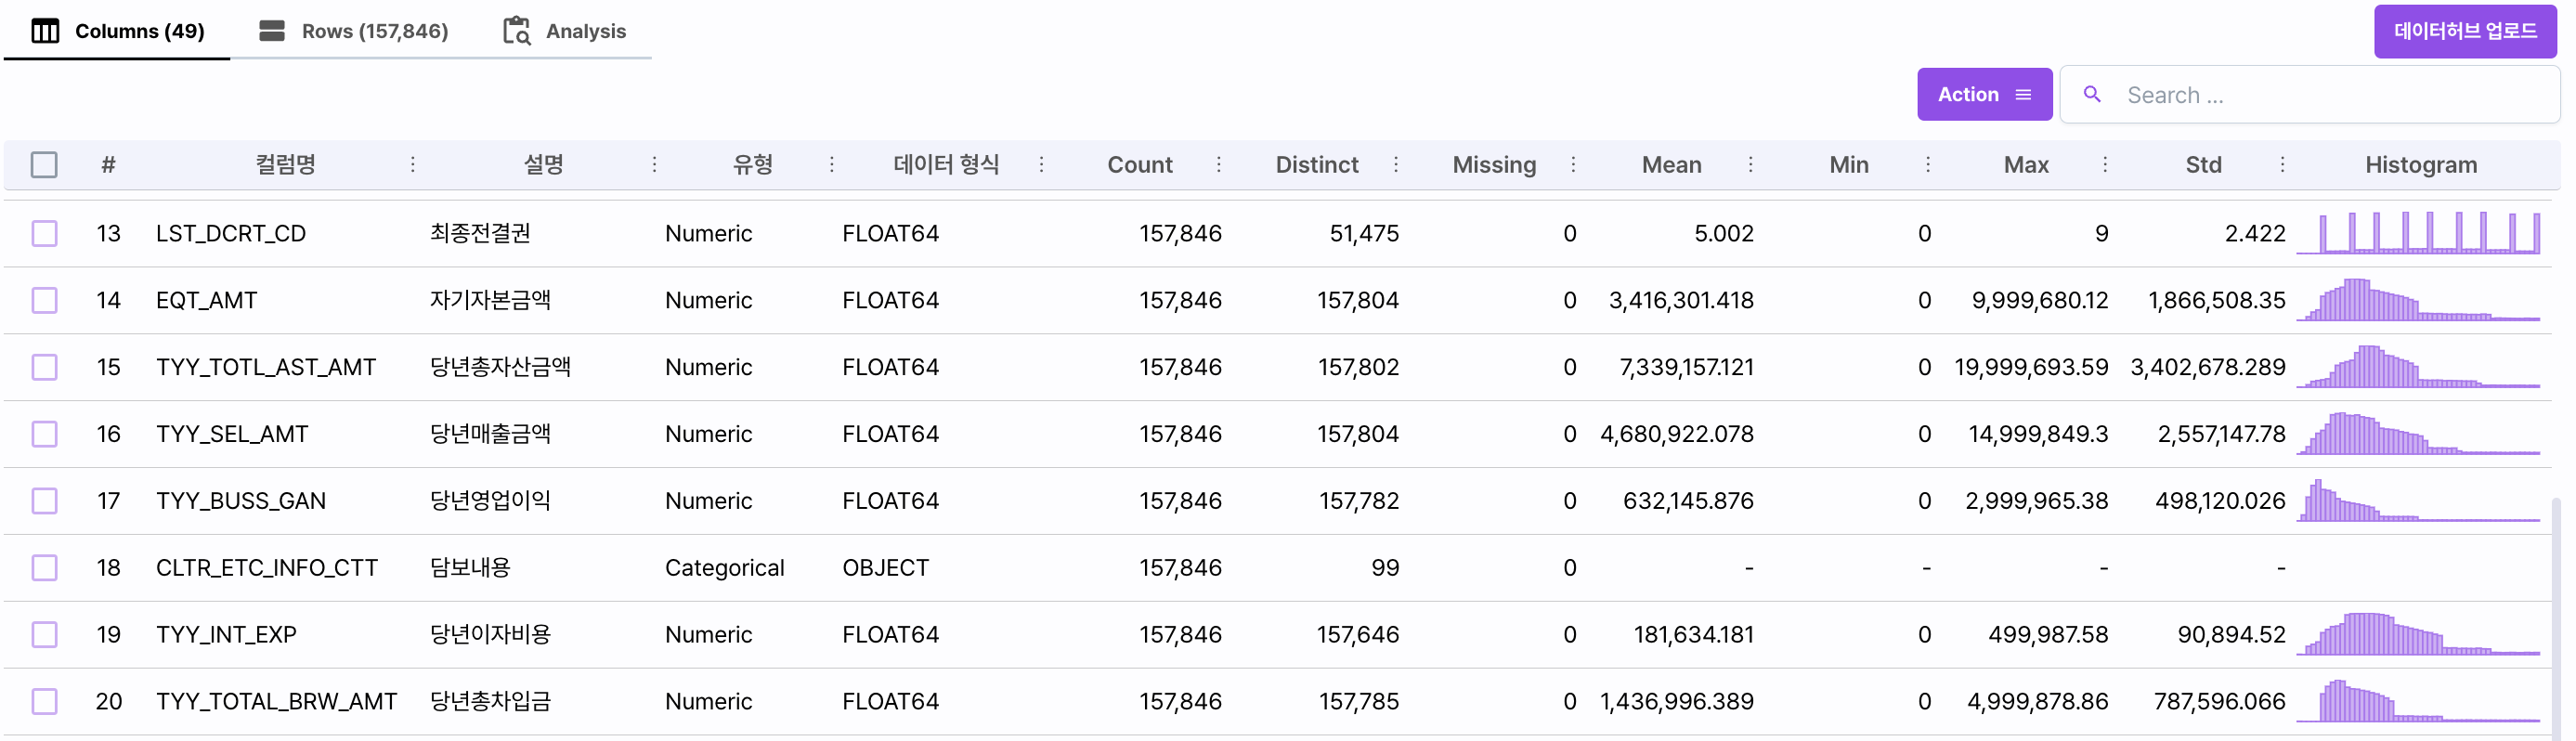The image size is (2576, 741).
Task: Click the EQT_AMT histogram thumbnail
Action: tap(2418, 300)
